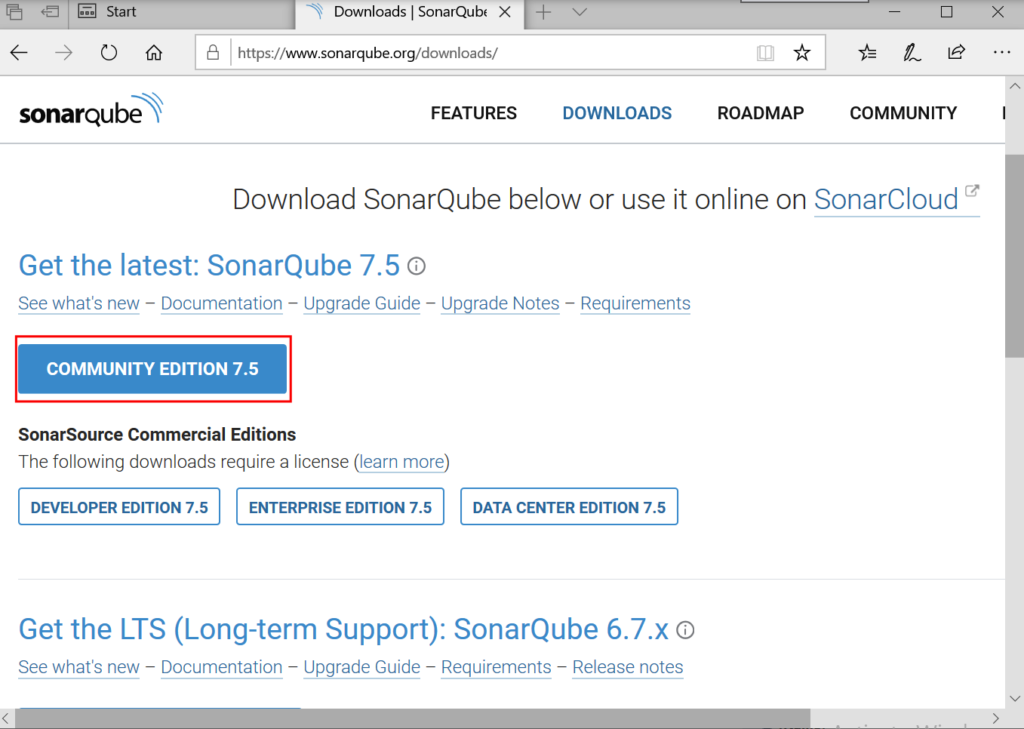Download Developer Edition 7.5
Image resolution: width=1024 pixels, height=729 pixels.
[x=120, y=507]
